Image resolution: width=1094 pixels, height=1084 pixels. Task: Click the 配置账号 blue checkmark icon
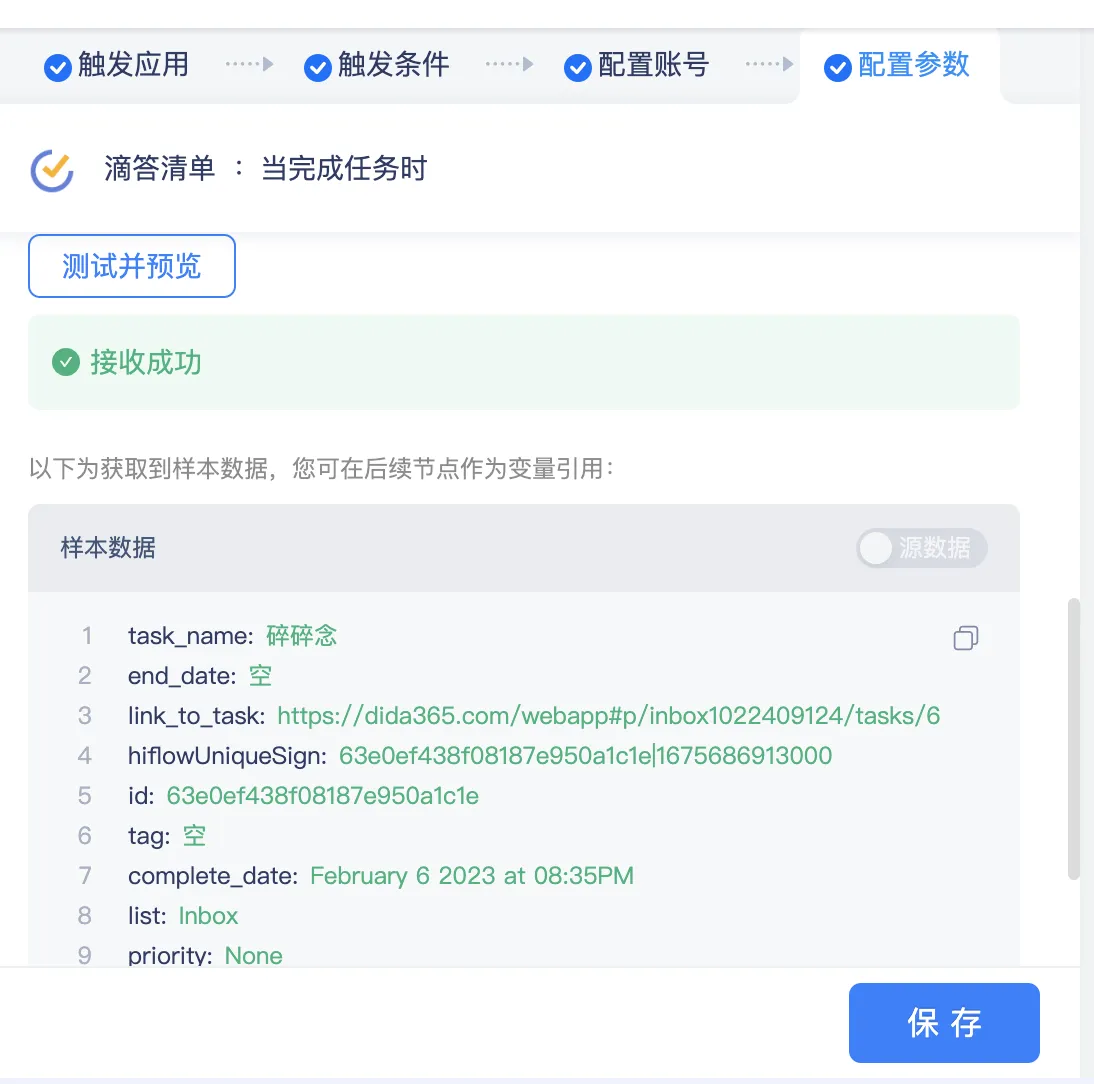578,68
